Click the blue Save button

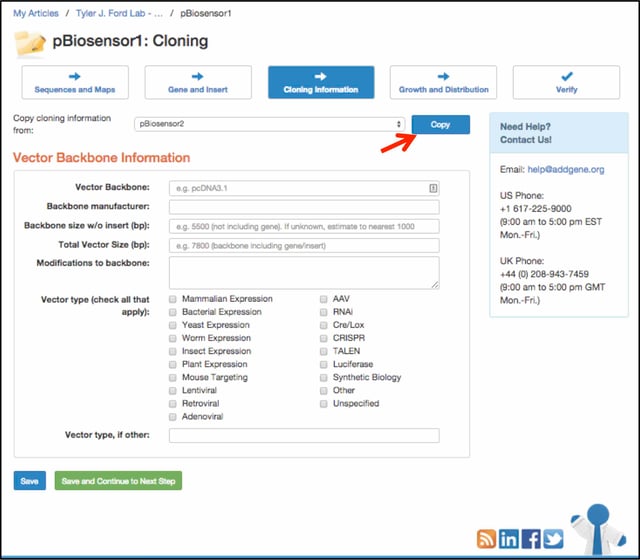click(29, 481)
